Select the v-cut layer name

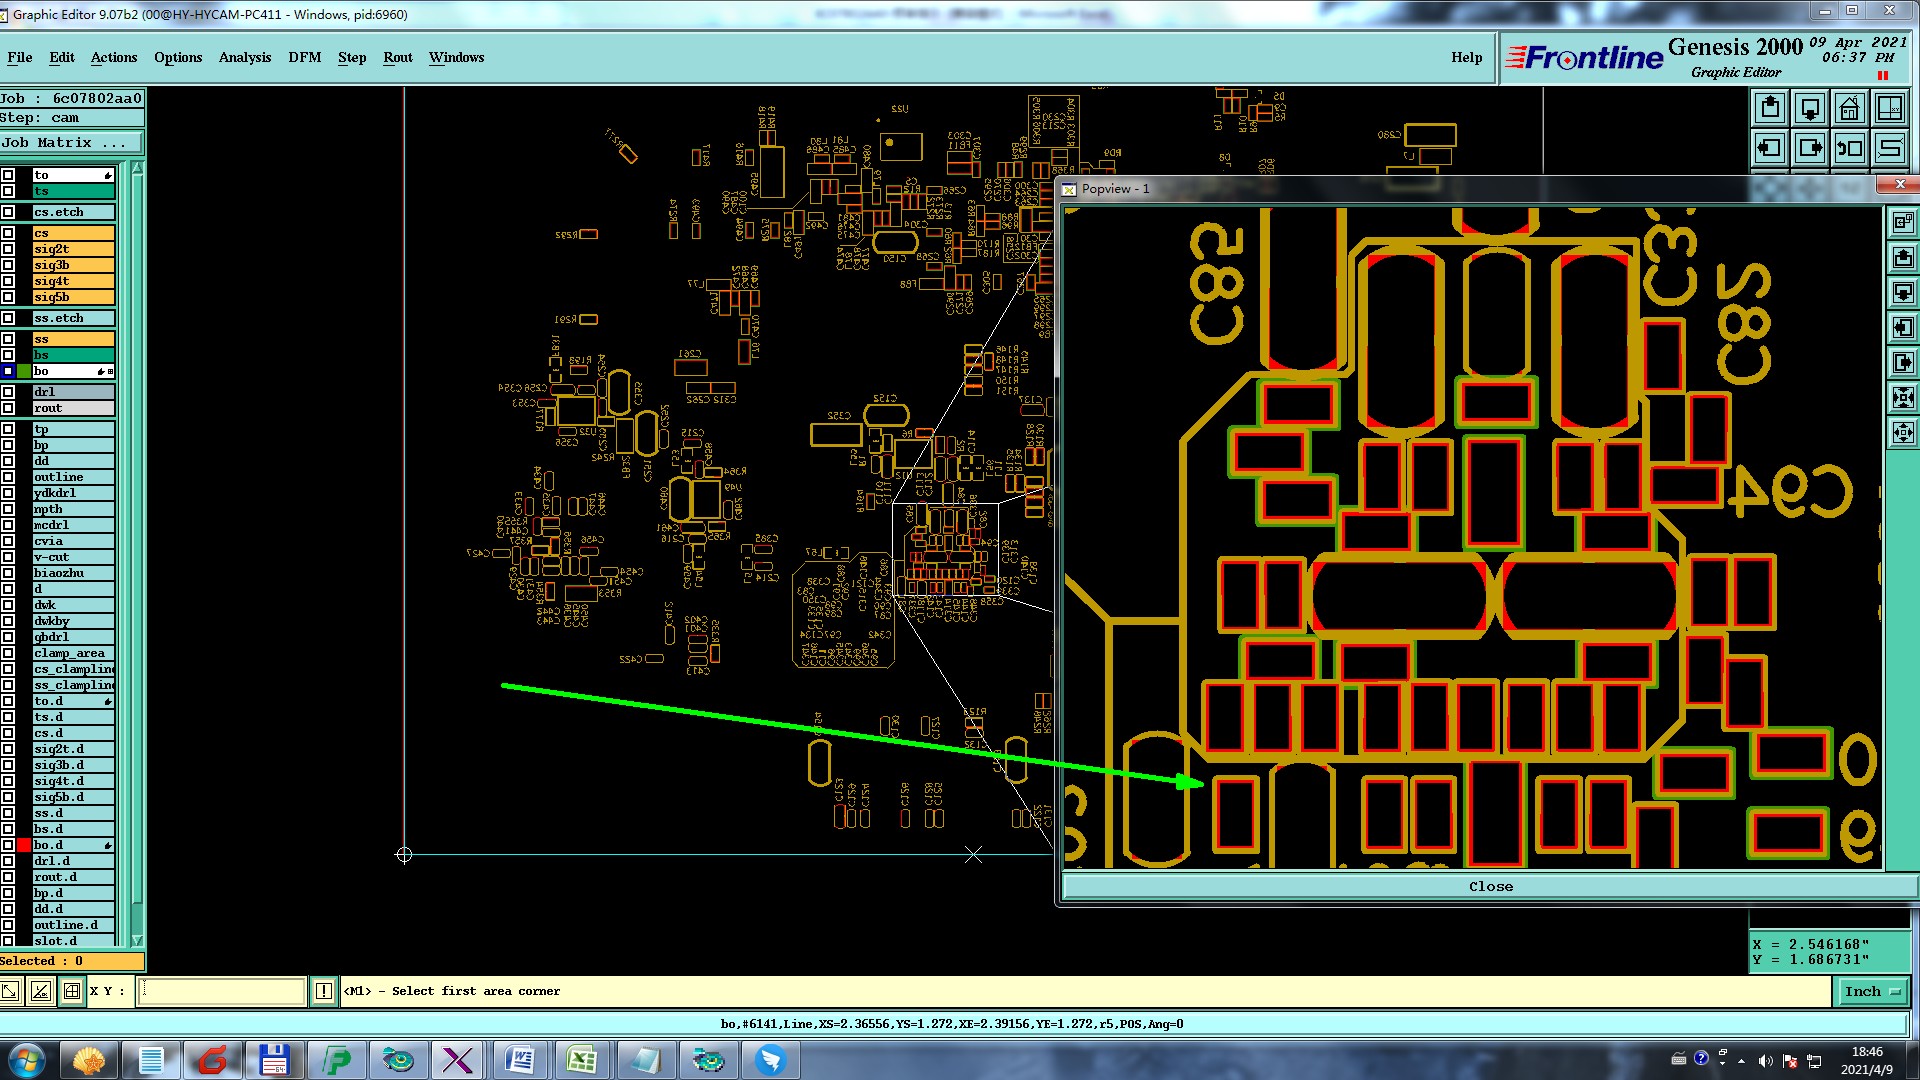point(73,557)
